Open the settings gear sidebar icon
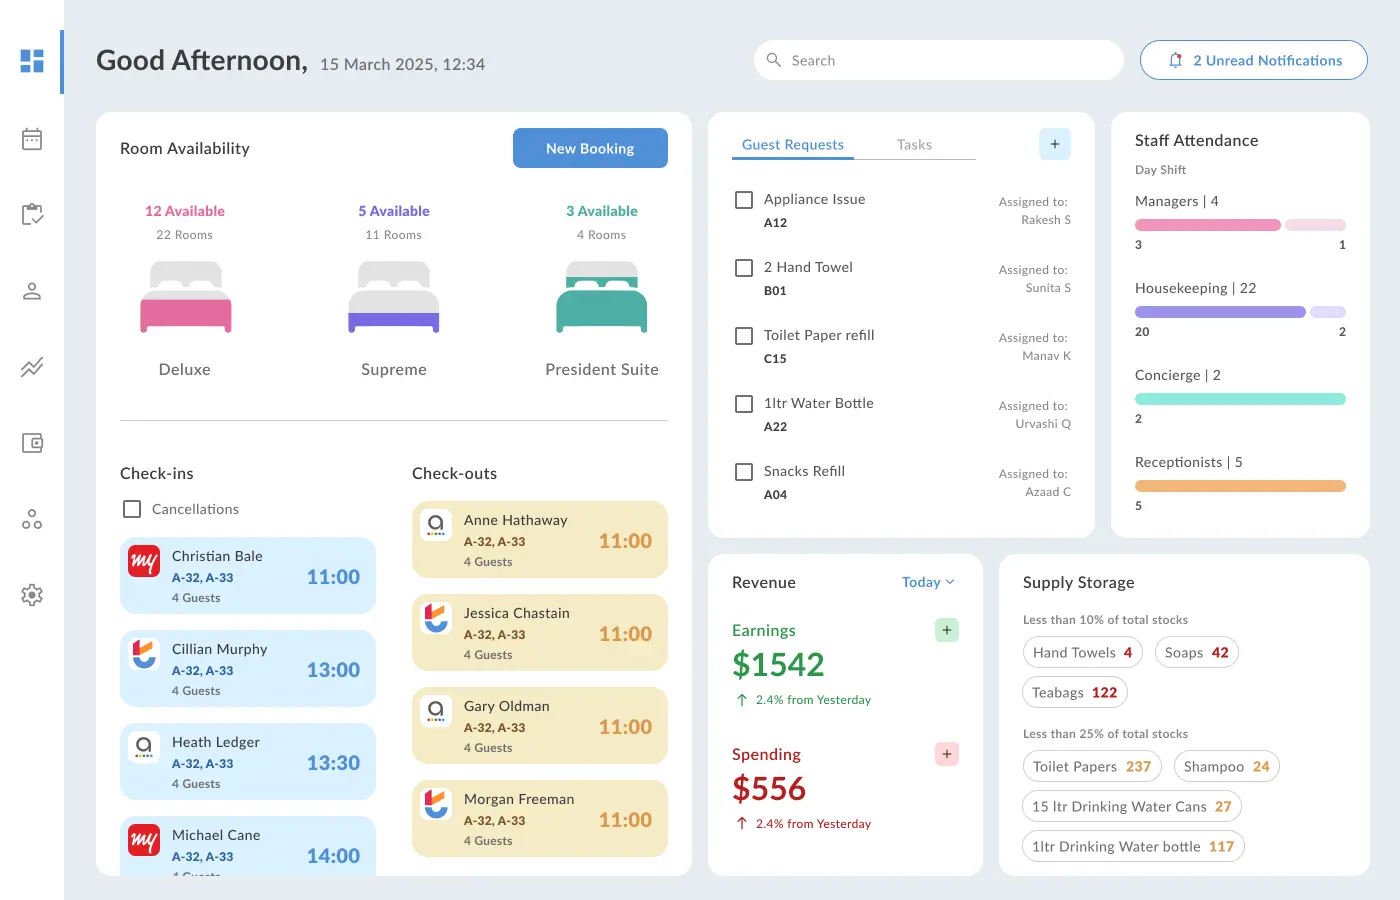 pyautogui.click(x=32, y=595)
